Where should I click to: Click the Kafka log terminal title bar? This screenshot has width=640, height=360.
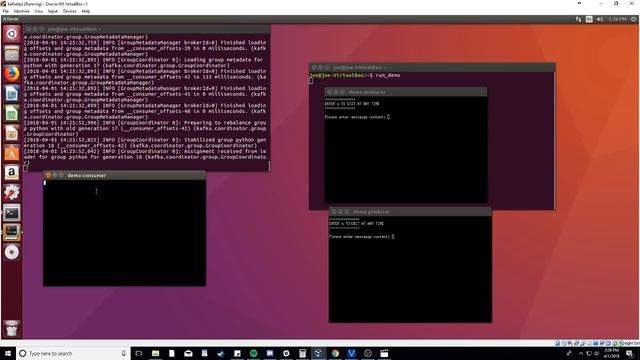click(x=147, y=29)
